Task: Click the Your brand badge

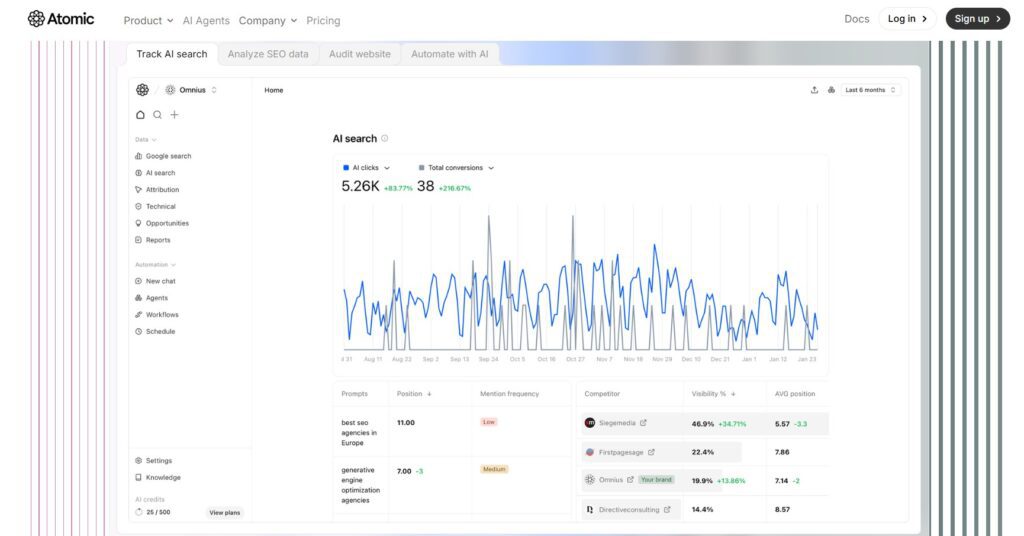Action: (x=656, y=480)
